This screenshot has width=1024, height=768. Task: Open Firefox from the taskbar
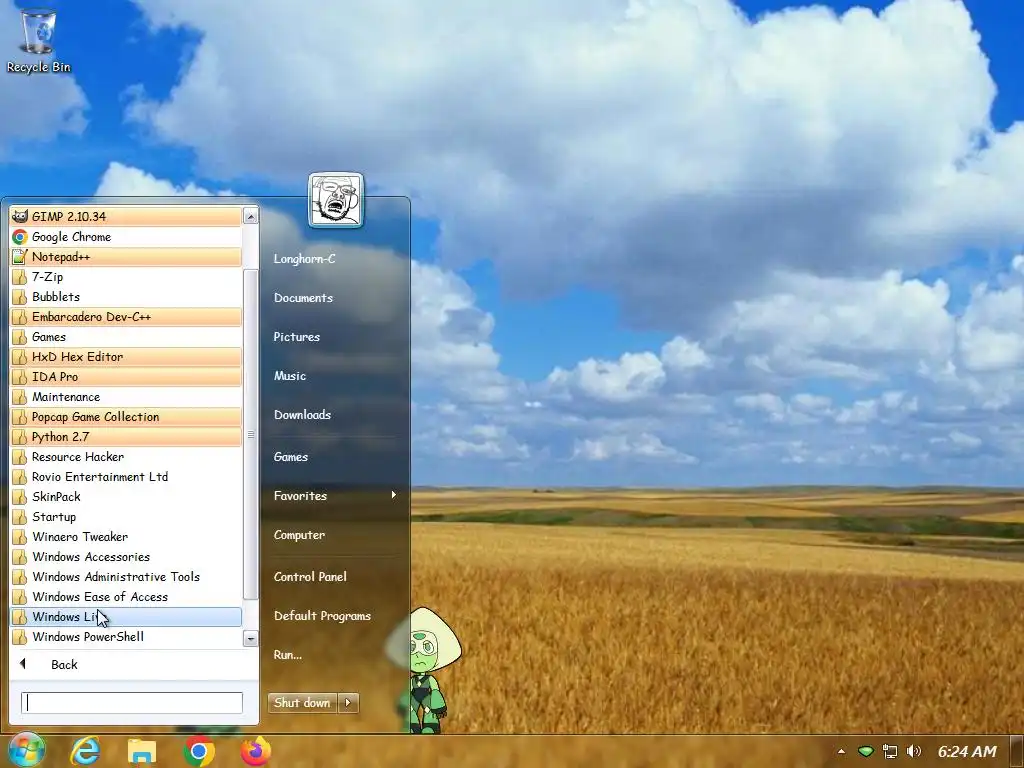(x=256, y=751)
